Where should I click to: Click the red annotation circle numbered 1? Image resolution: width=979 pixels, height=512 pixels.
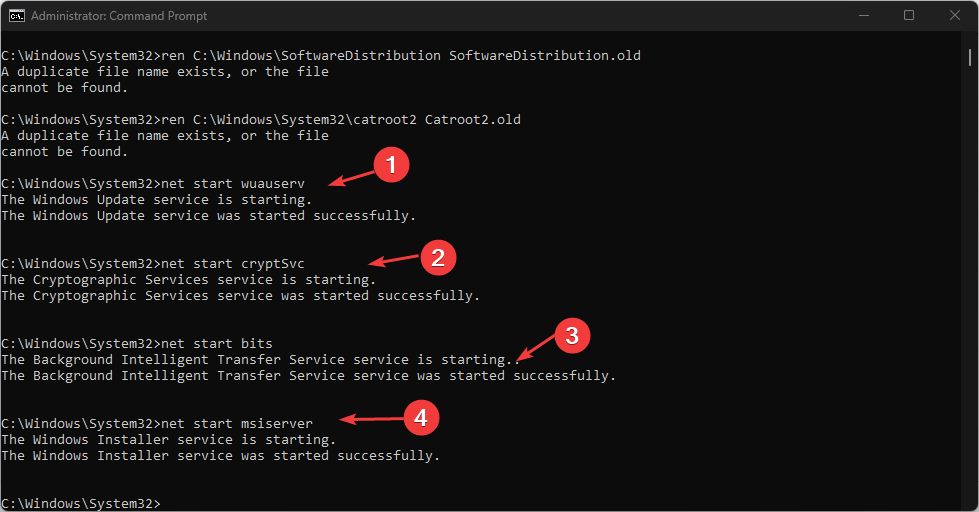(391, 165)
